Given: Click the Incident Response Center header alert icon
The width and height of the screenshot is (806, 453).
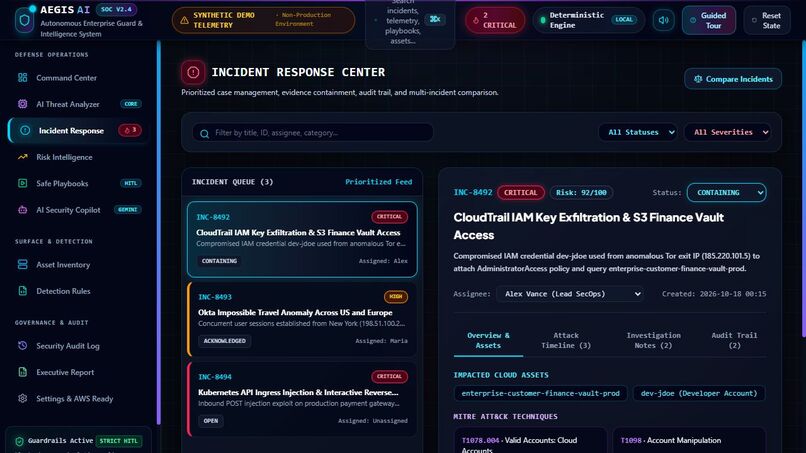Looking at the screenshot, I should [193, 73].
